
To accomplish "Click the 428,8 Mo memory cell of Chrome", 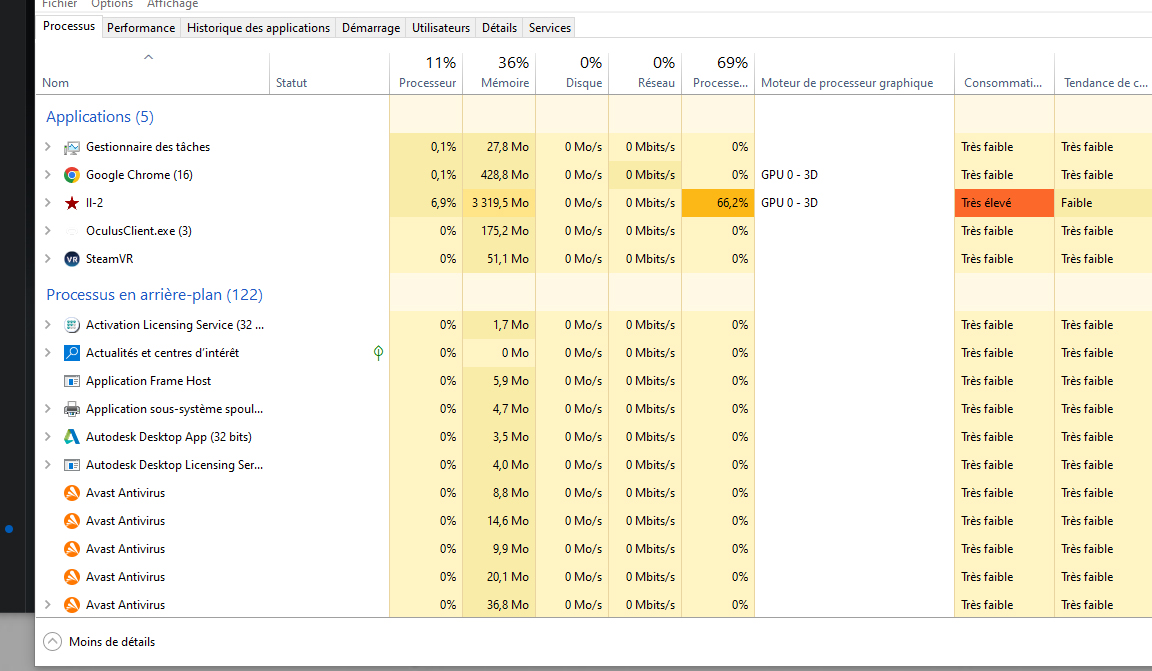I will tap(499, 175).
